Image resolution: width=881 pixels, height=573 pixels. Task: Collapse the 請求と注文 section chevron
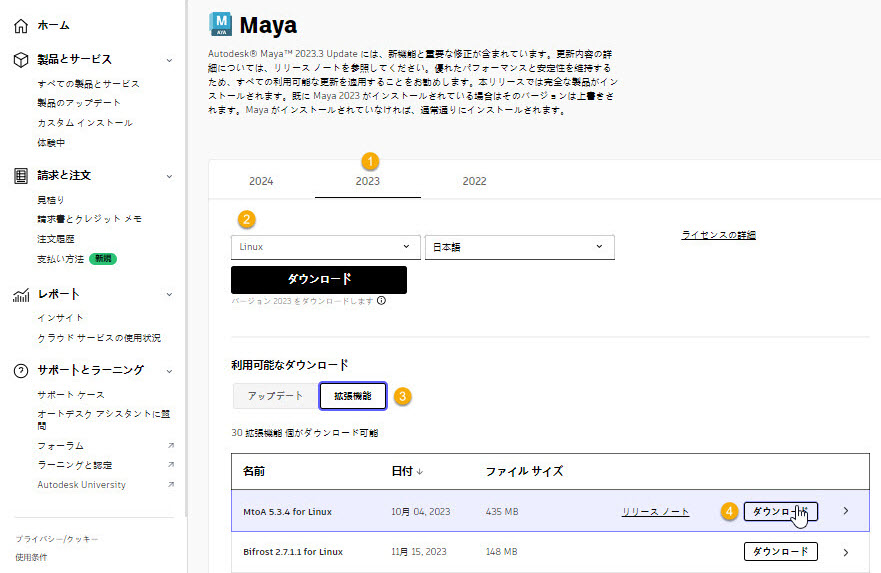click(x=169, y=176)
